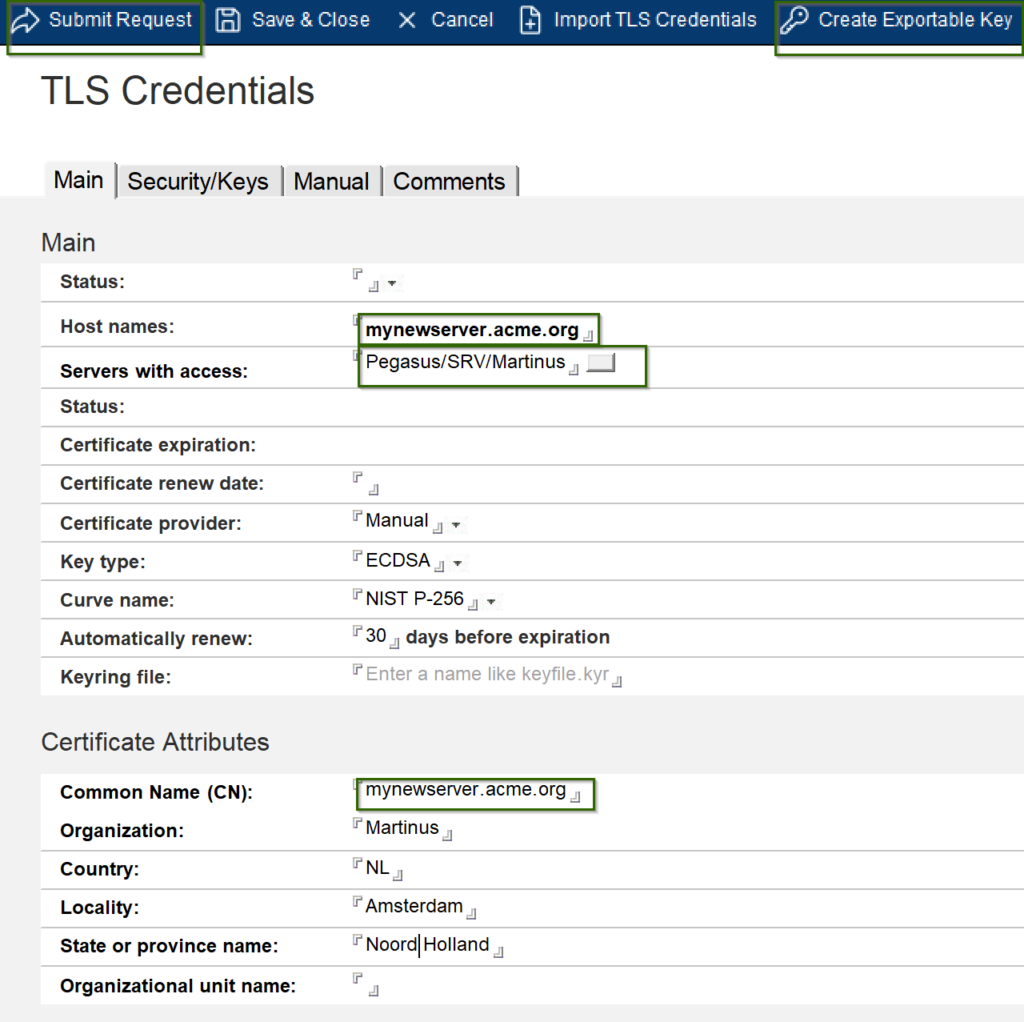Switch to the Security/Keys tab
This screenshot has height=1022, width=1024.
click(x=199, y=181)
